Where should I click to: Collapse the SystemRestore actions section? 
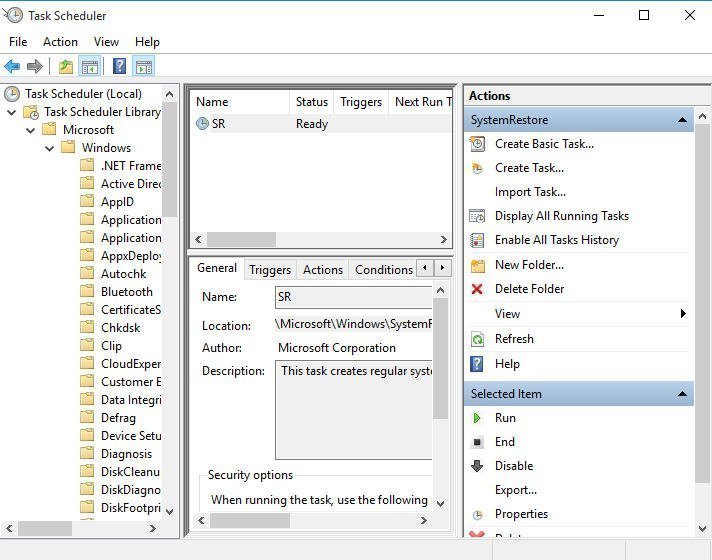(682, 120)
